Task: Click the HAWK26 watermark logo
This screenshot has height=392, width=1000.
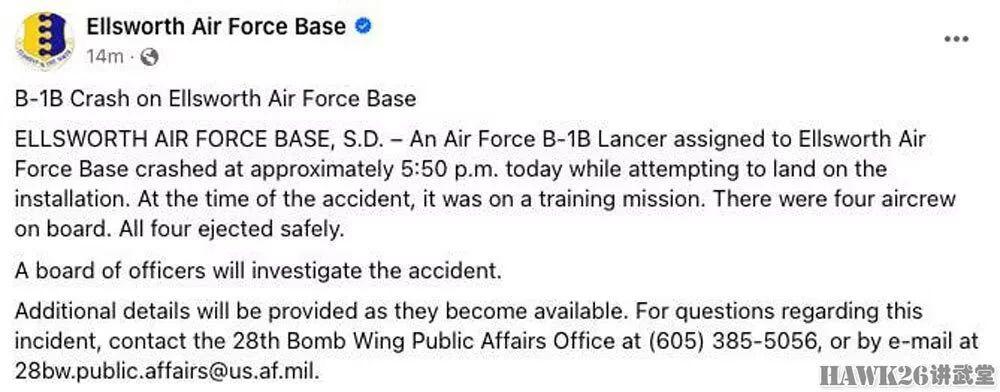Action: pos(908,374)
